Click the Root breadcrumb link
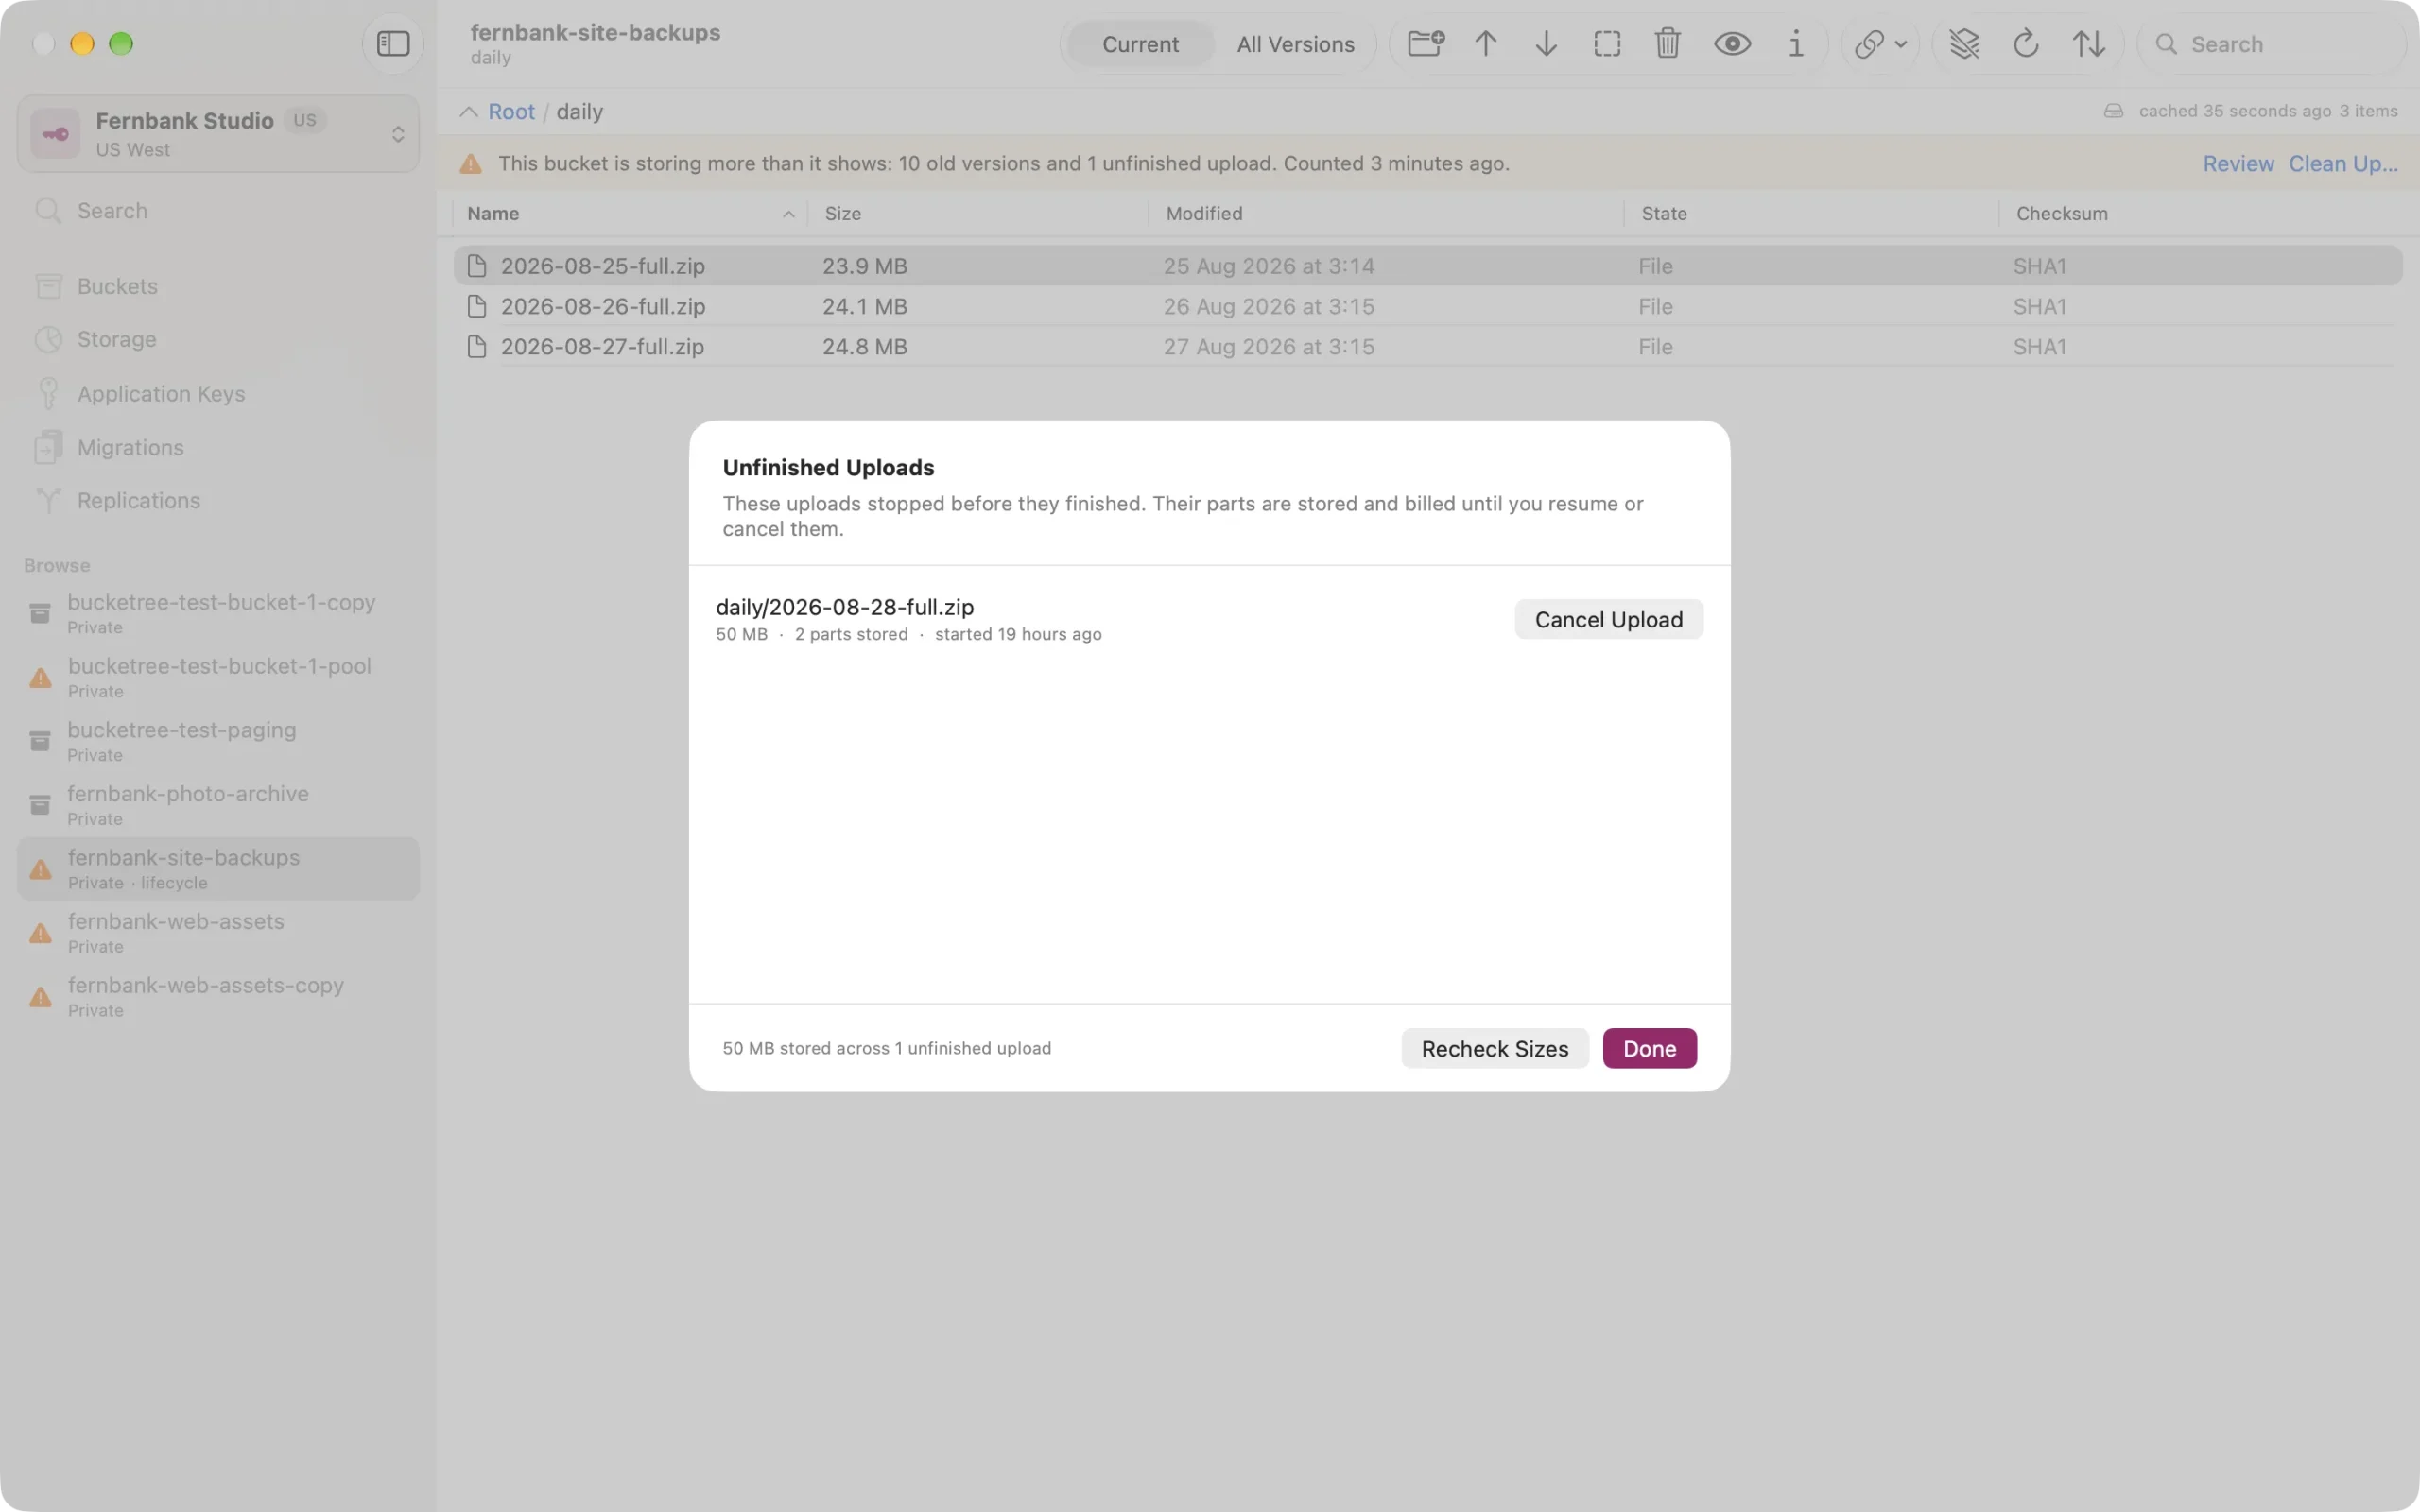 point(511,111)
